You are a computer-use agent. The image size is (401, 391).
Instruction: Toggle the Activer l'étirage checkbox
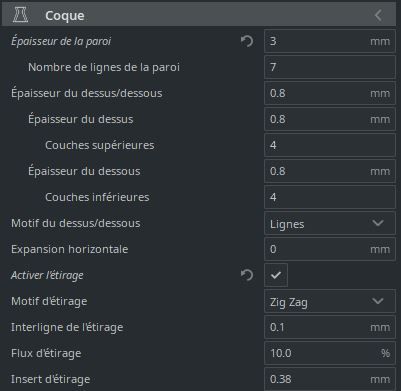click(x=276, y=275)
